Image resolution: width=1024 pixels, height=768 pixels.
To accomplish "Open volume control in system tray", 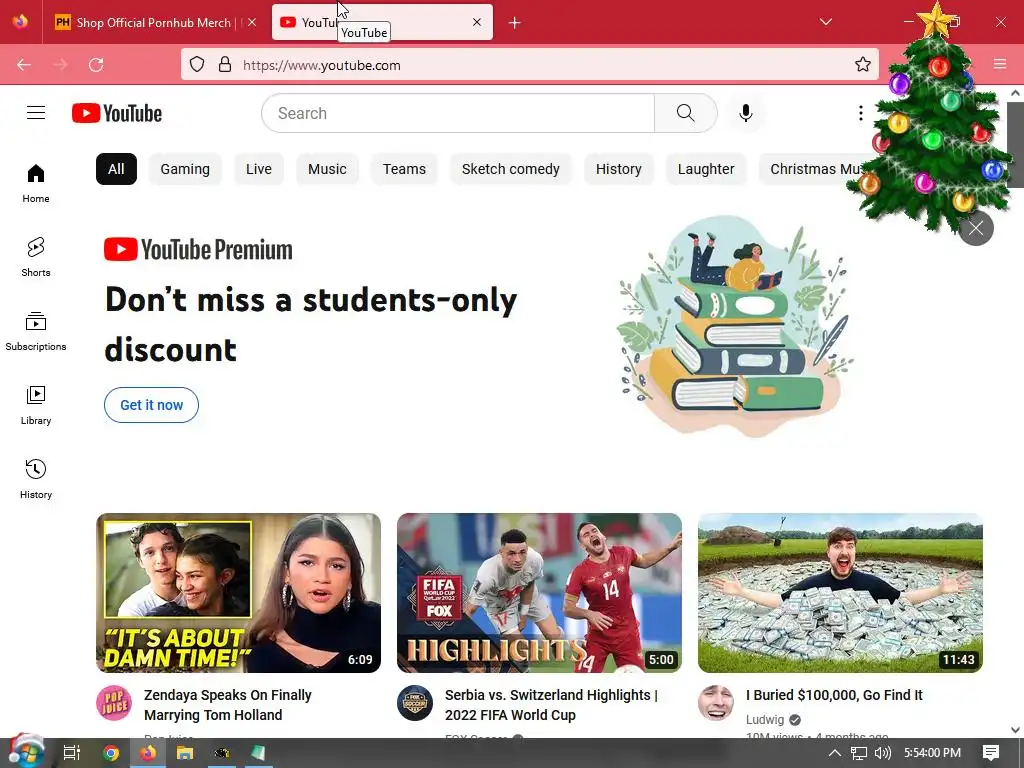I will (x=882, y=753).
